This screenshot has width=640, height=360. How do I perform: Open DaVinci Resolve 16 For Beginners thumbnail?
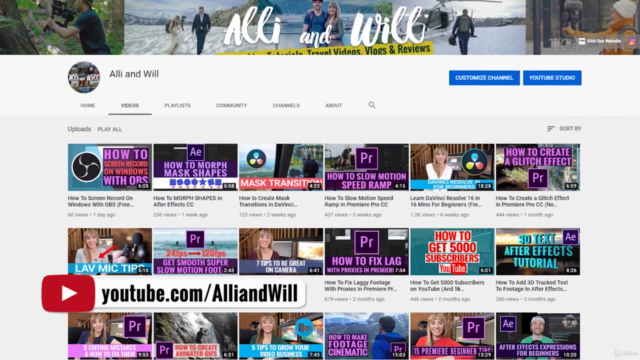coord(452,167)
